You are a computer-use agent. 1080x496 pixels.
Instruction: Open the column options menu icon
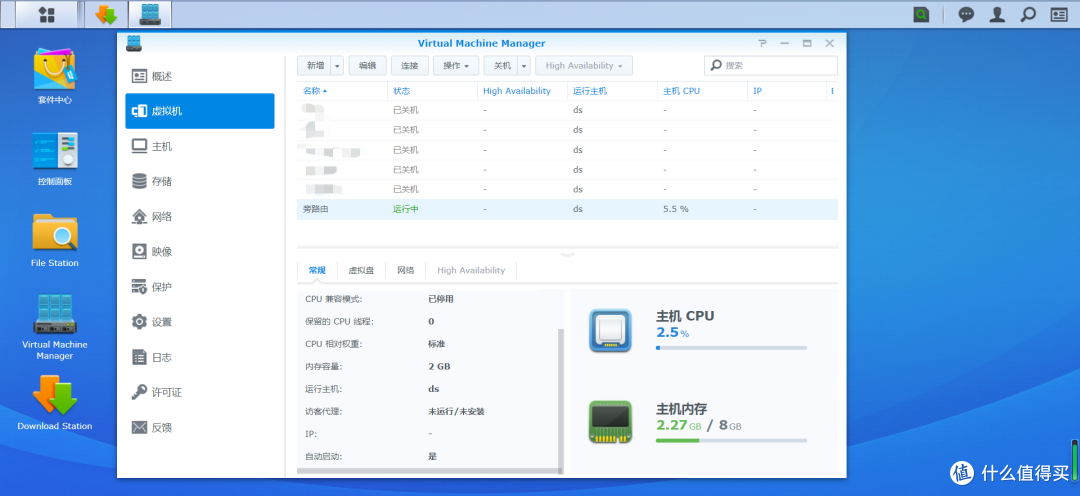832,91
